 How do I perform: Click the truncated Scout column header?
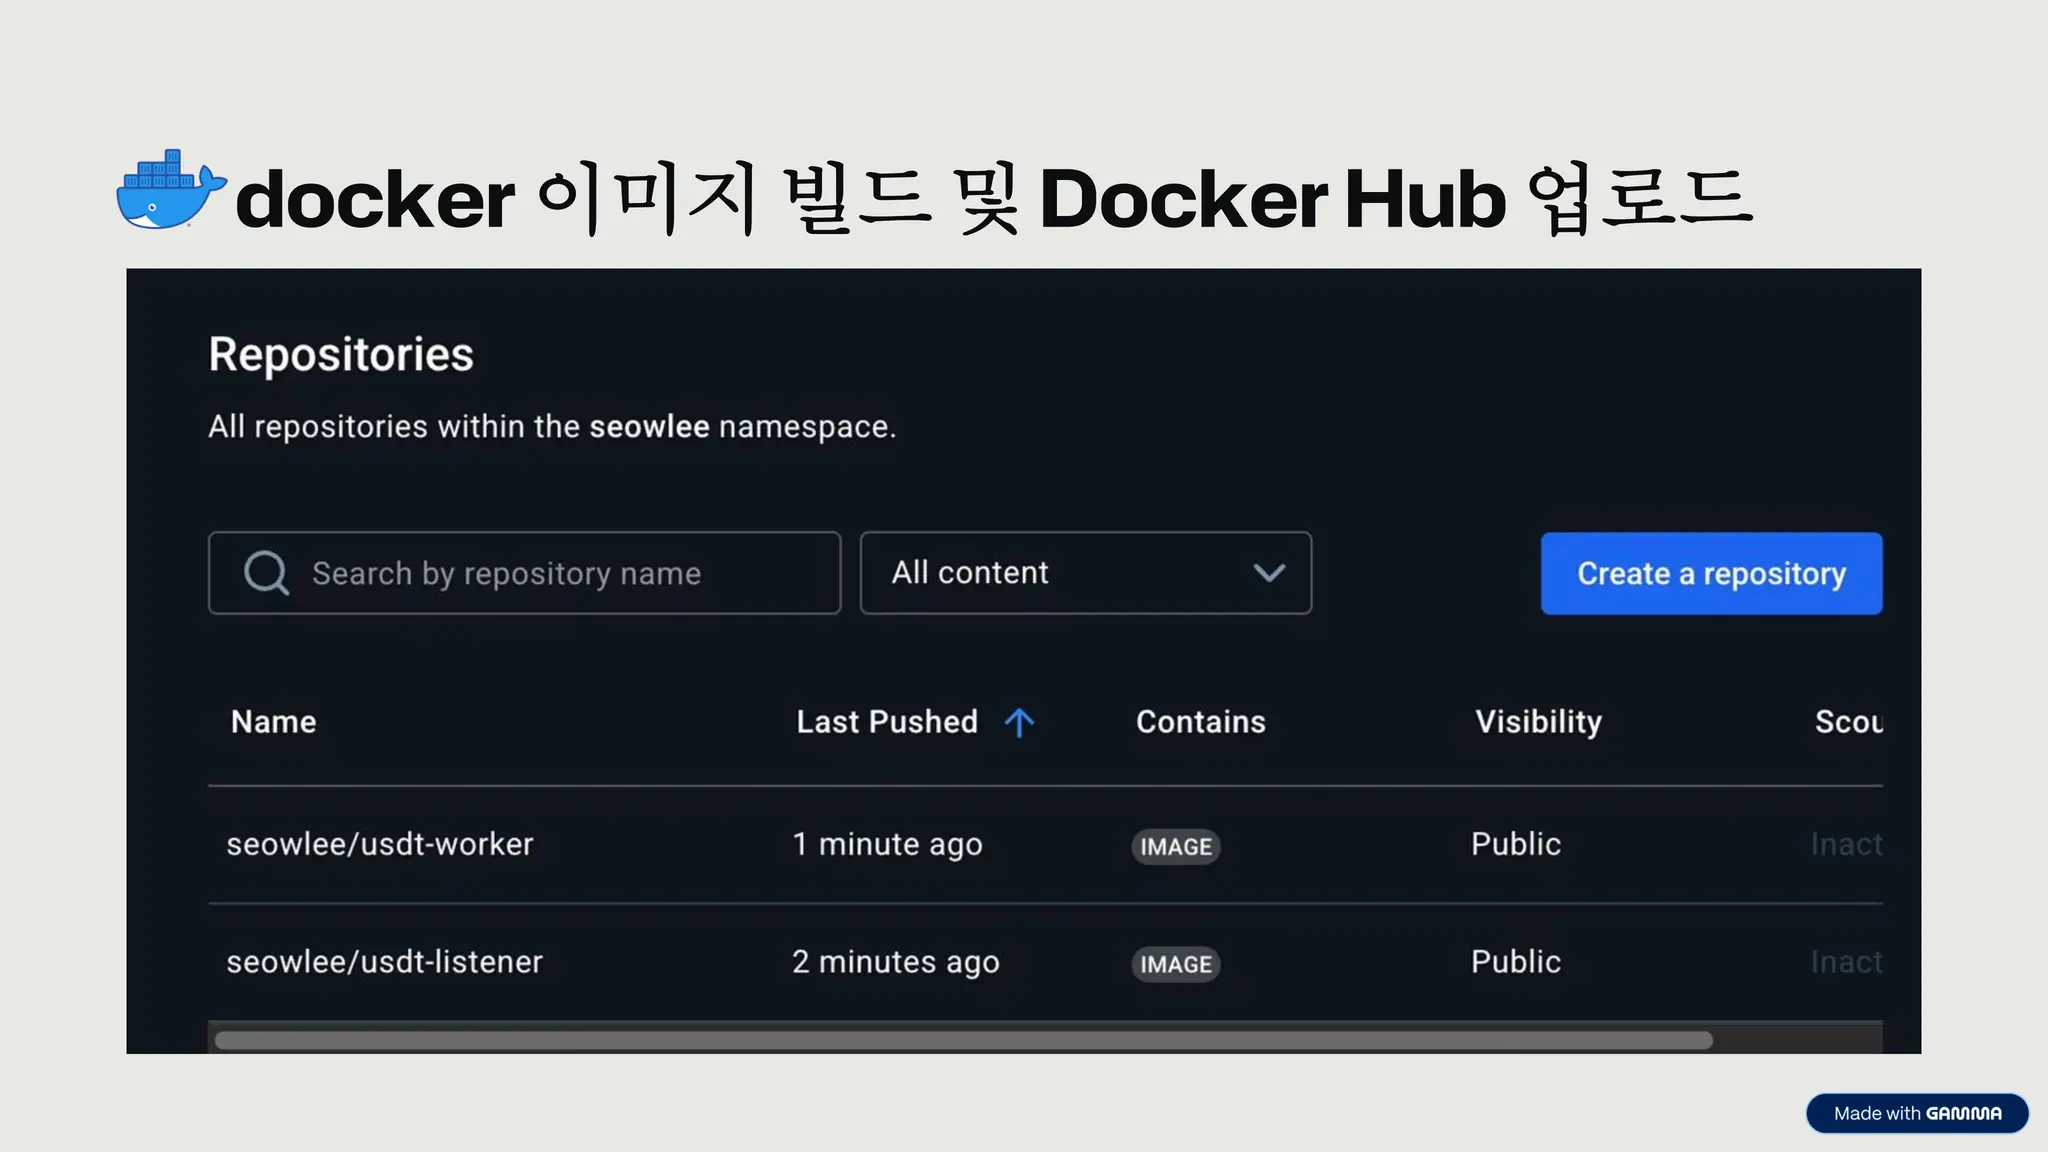(x=1848, y=722)
